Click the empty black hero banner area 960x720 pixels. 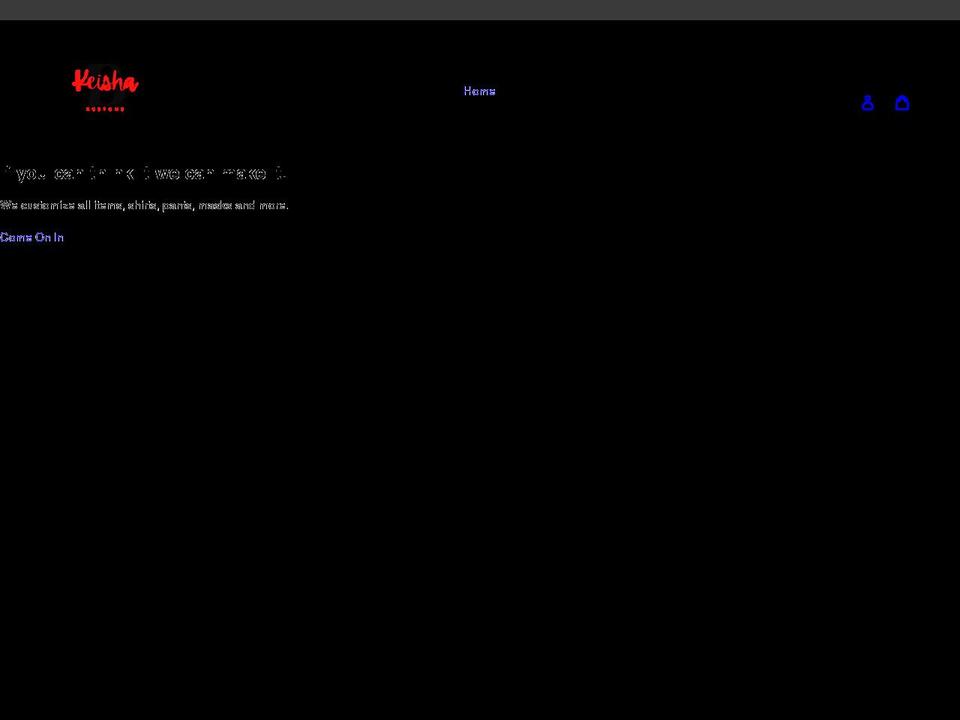(x=480, y=450)
